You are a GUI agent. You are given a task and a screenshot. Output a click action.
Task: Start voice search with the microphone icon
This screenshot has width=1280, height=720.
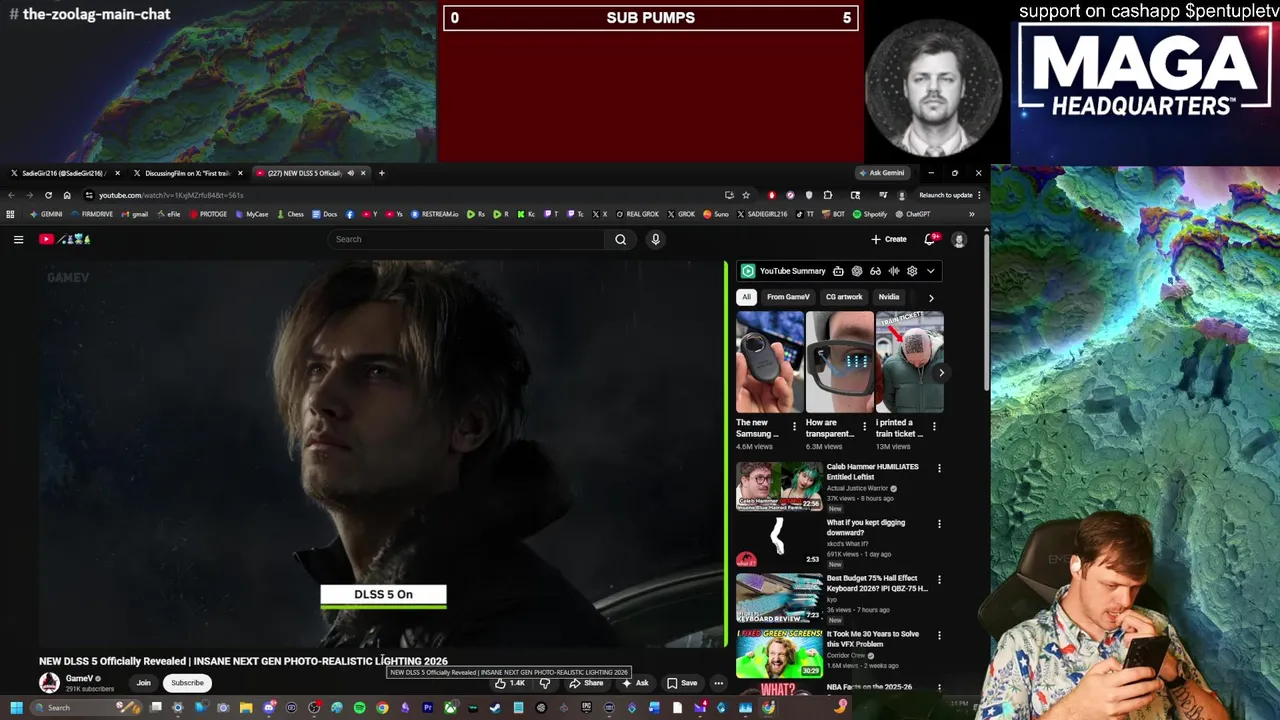click(655, 239)
